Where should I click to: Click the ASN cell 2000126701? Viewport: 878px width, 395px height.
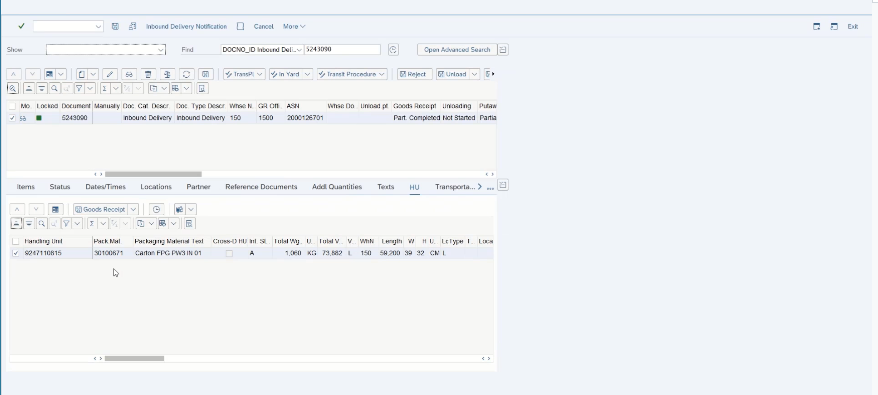click(x=305, y=118)
